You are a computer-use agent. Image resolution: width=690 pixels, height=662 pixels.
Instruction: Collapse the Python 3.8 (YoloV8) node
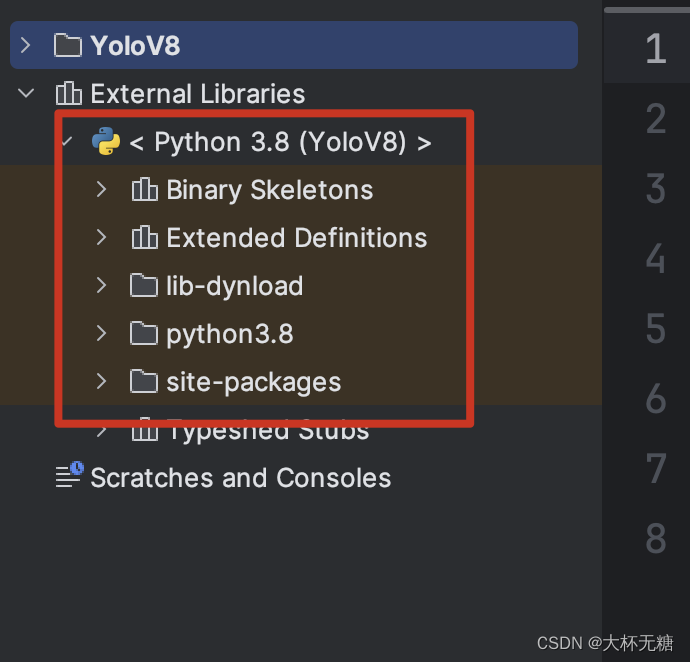(x=67, y=142)
